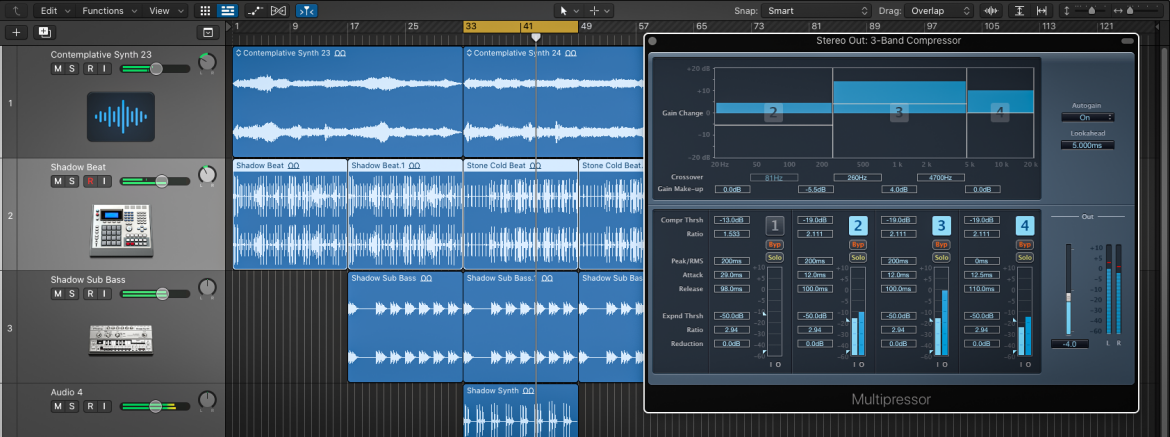Click the Shadow Beat drum machine icon
The width and height of the screenshot is (1170, 437).
[x=121, y=227]
